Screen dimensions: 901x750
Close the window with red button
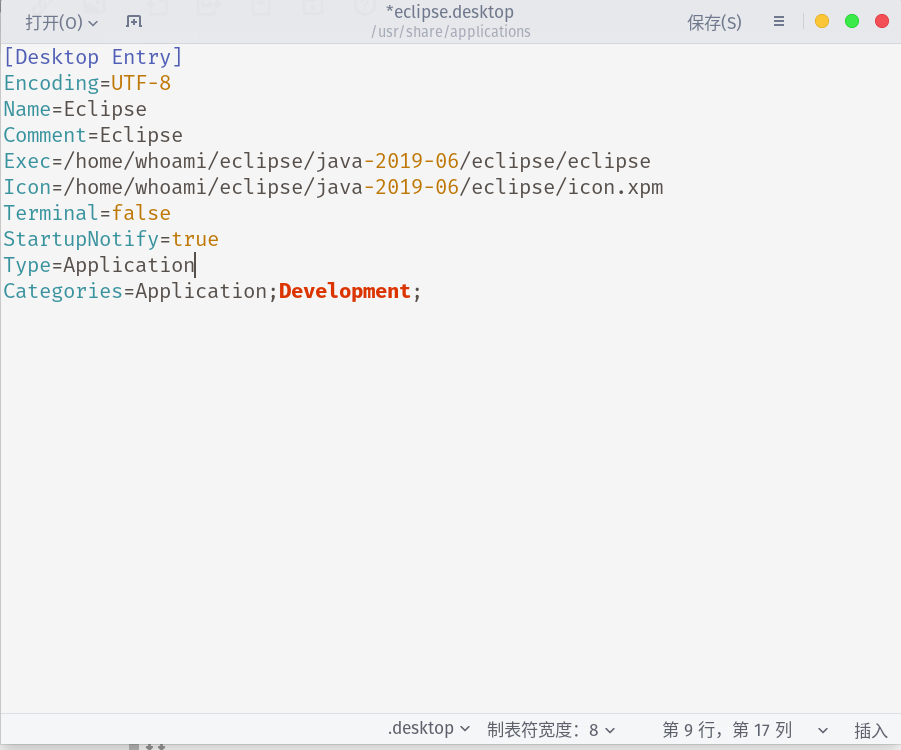(x=881, y=22)
